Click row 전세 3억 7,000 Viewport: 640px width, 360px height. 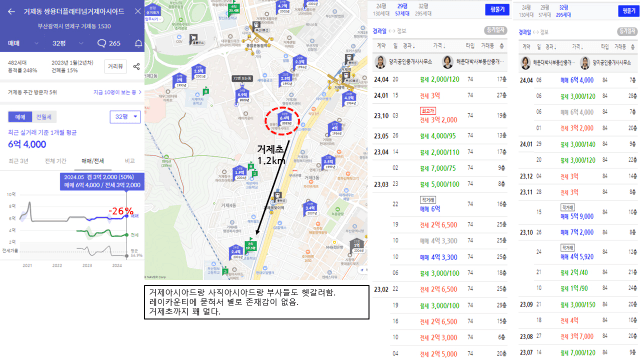[578, 337]
